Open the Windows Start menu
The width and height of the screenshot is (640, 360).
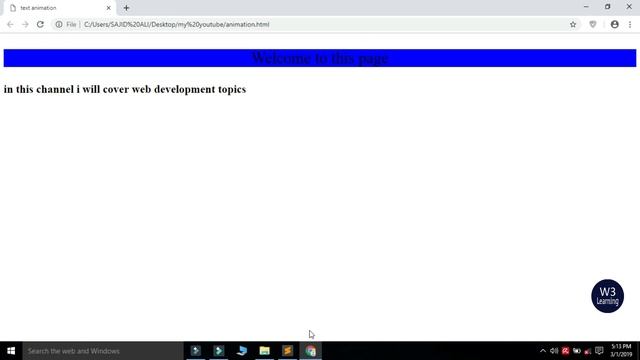[x=11, y=351]
